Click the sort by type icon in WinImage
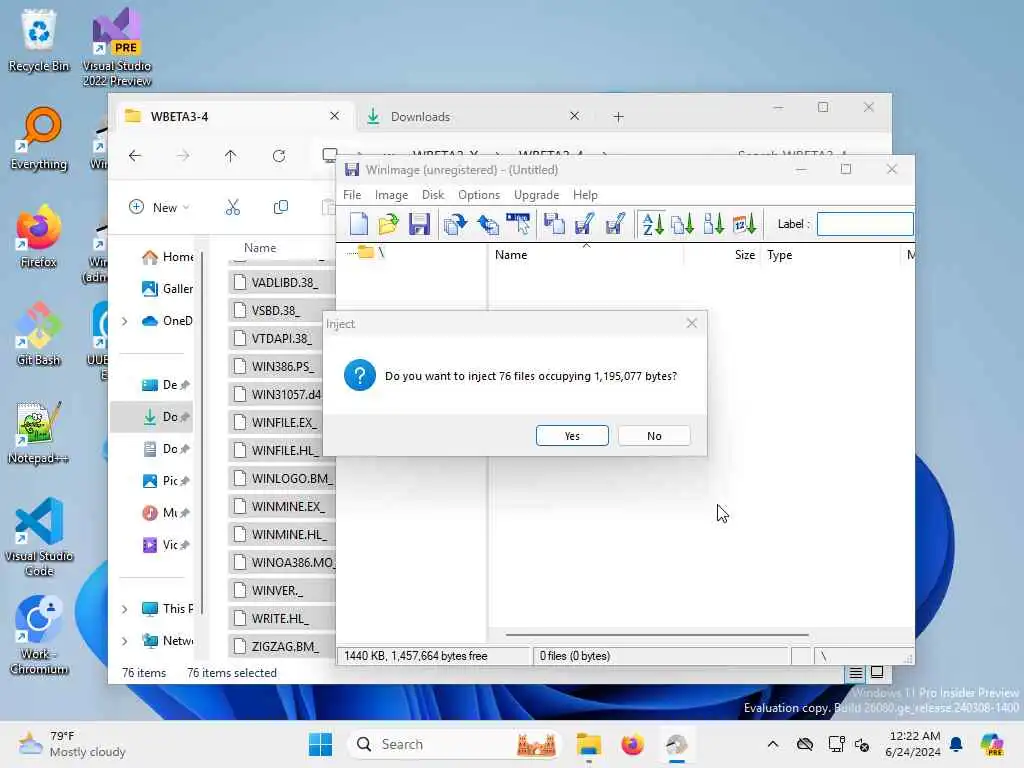Image resolution: width=1024 pixels, height=768 pixels. pyautogui.click(x=682, y=224)
